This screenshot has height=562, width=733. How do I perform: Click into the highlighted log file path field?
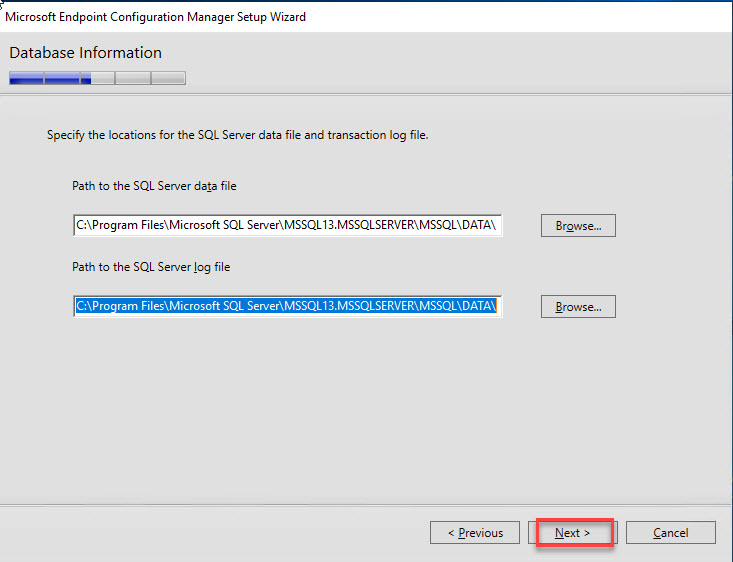click(x=287, y=306)
